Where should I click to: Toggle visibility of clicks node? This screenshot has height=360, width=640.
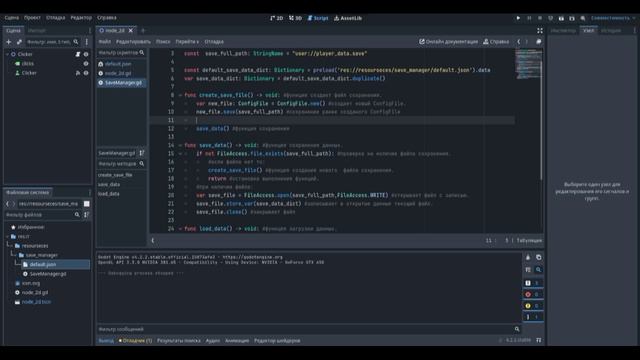(86, 64)
